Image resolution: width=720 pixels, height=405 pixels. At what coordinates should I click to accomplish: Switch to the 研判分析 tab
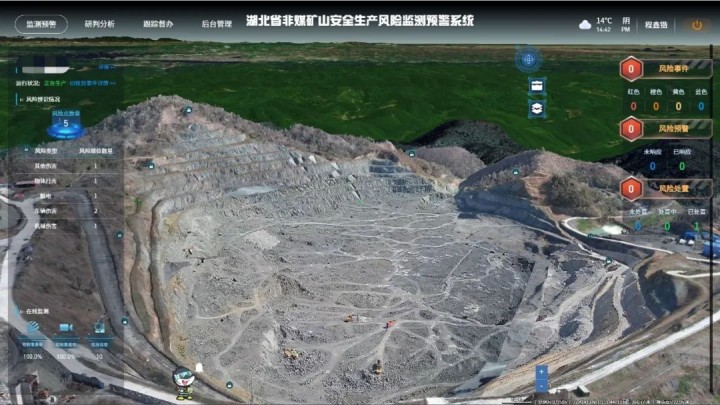click(x=99, y=23)
